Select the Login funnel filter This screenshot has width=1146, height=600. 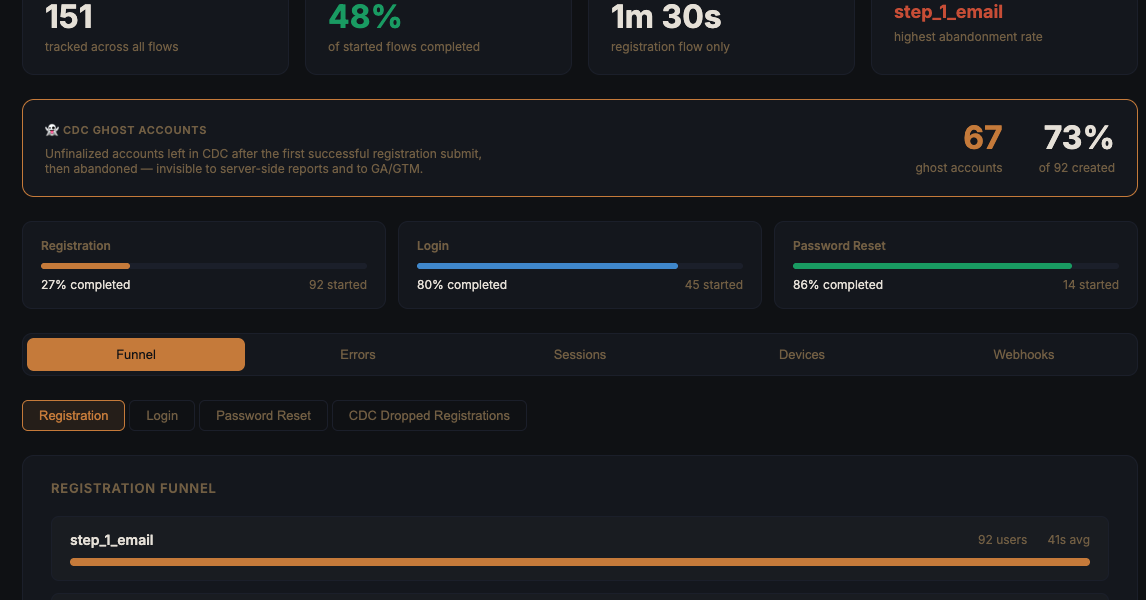tap(162, 415)
